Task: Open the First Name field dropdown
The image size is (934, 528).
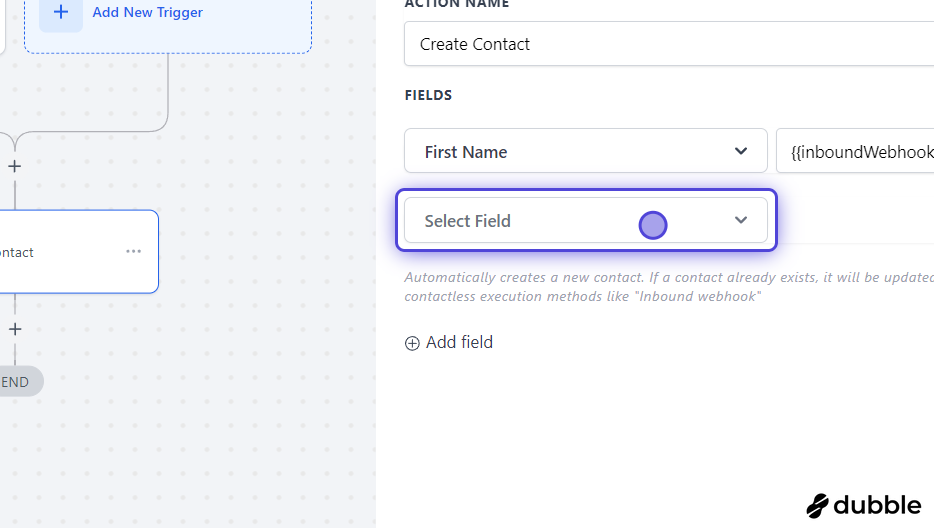Action: (586, 151)
